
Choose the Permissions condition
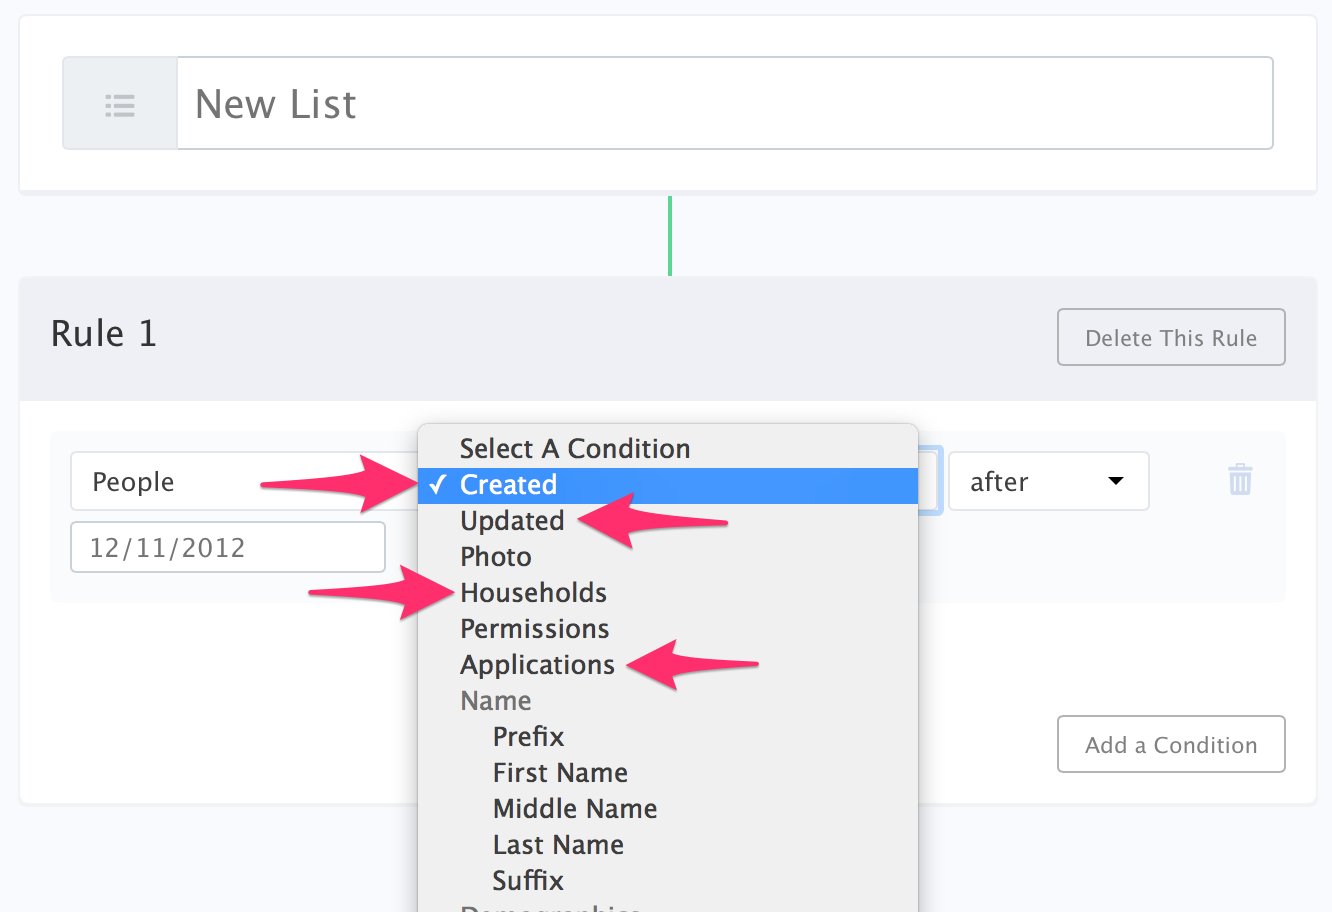(534, 629)
